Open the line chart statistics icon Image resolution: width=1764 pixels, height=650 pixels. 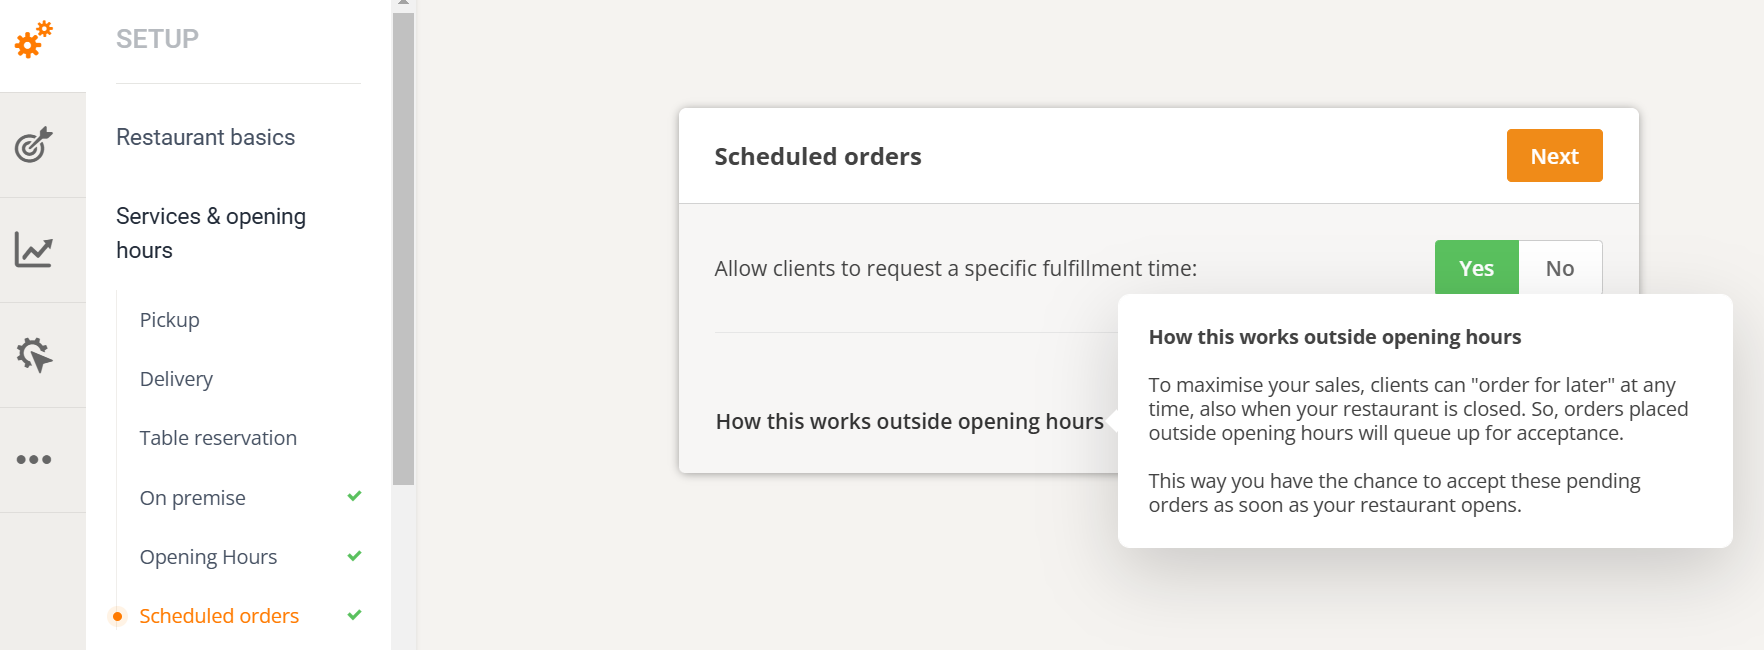pyautogui.click(x=32, y=250)
